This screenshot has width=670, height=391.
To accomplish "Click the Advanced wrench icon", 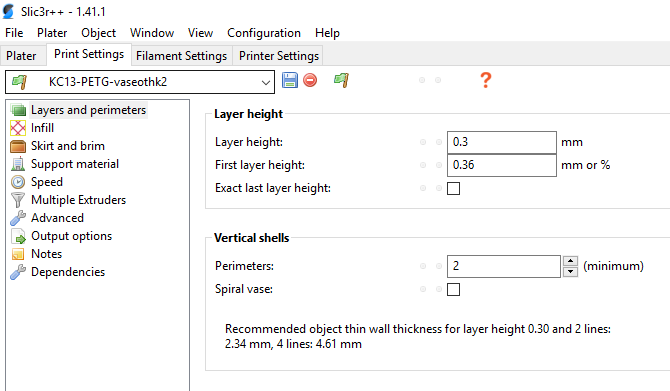I will pos(18,218).
